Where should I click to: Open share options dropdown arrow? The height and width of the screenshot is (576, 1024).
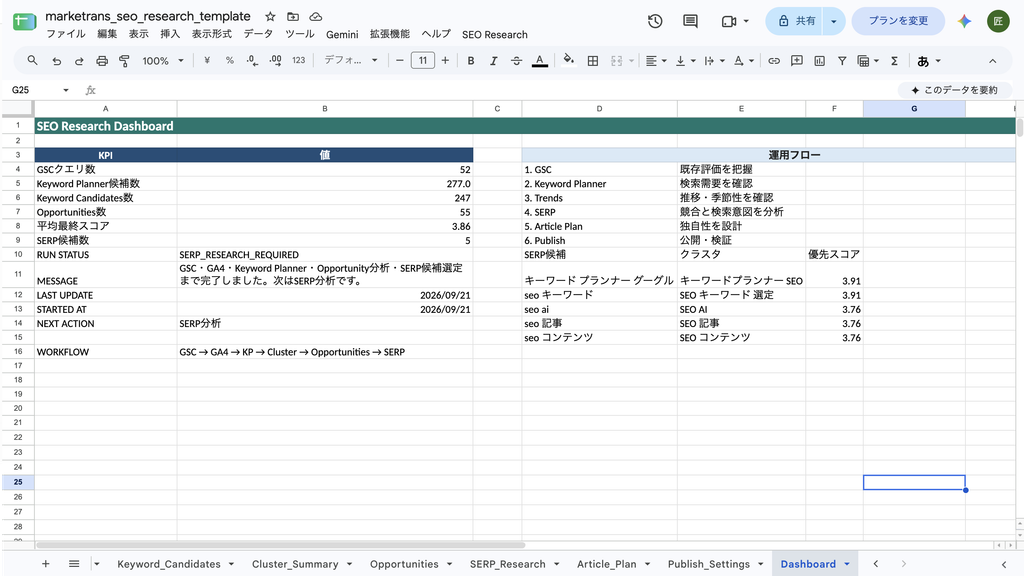tap(834, 21)
